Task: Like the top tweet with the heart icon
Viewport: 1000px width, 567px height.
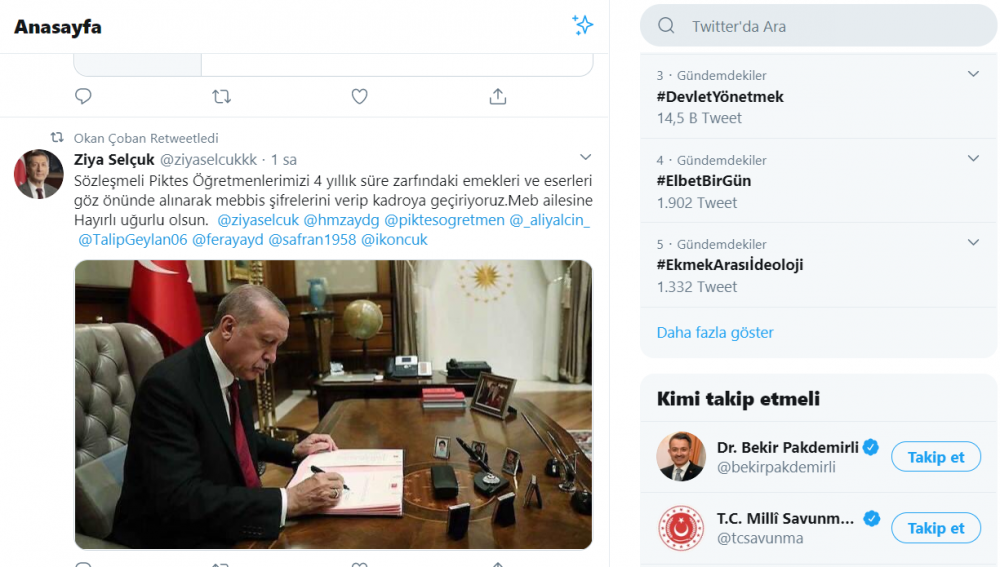Action: coord(360,96)
